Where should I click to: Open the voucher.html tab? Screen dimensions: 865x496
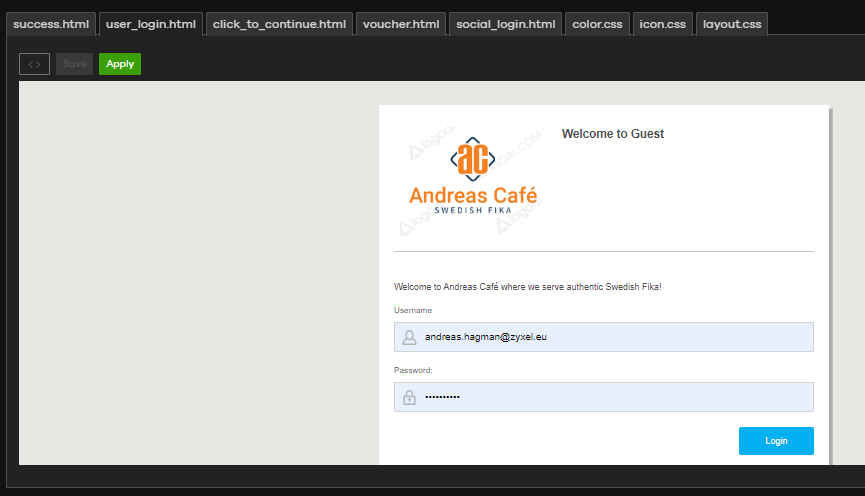(400, 24)
